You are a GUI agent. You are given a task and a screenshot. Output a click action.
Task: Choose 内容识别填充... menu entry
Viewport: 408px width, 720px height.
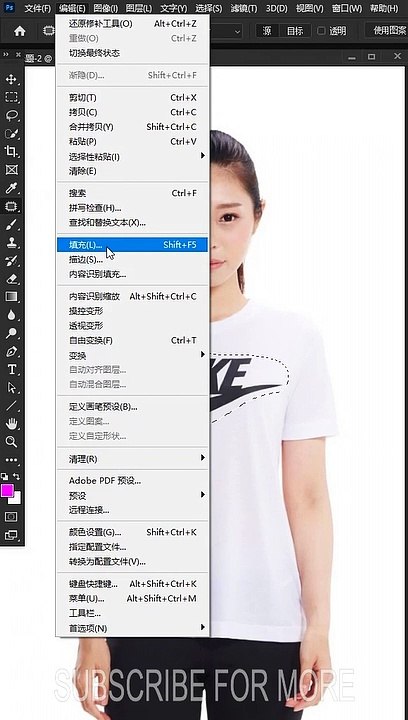click(132, 275)
